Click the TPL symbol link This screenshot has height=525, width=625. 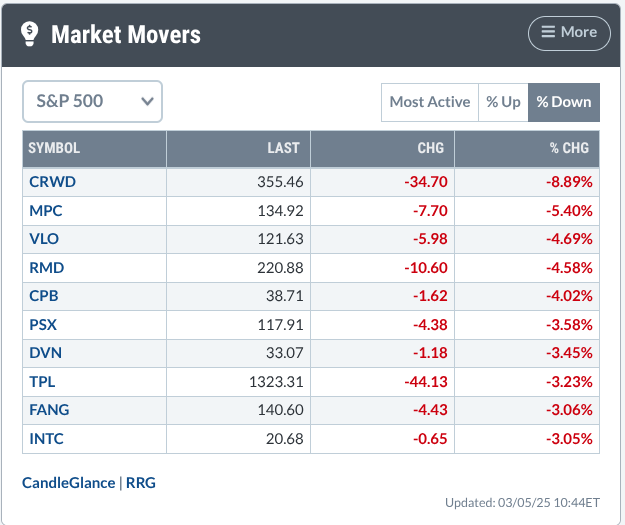pos(42,381)
